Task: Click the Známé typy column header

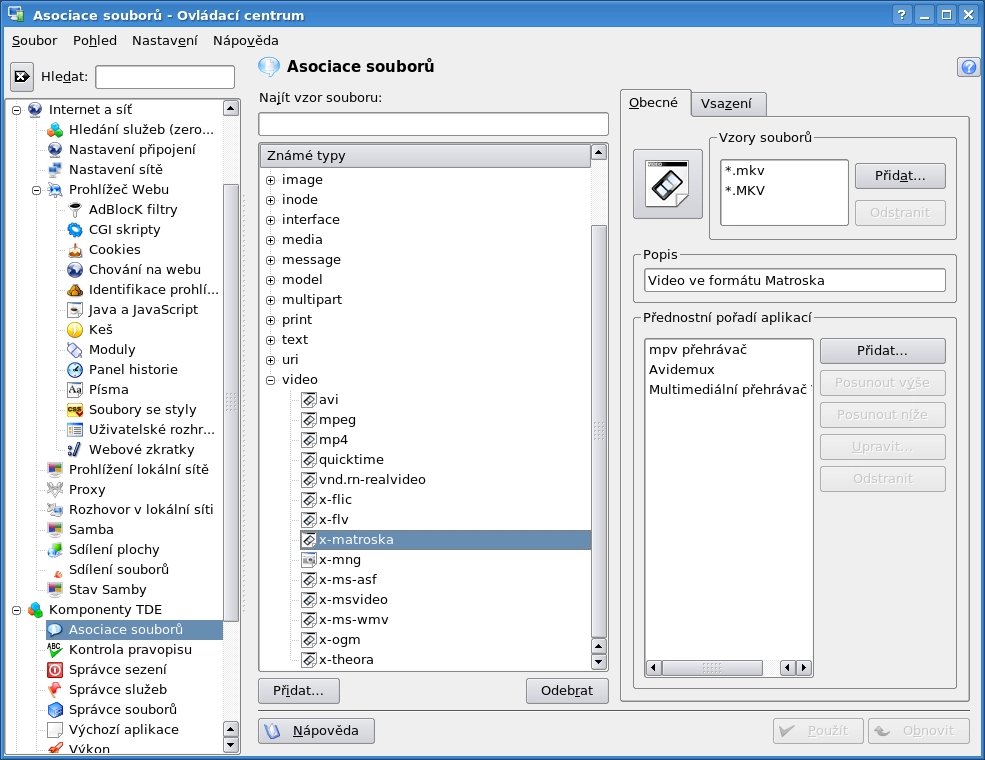Action: pyautogui.click(x=425, y=155)
